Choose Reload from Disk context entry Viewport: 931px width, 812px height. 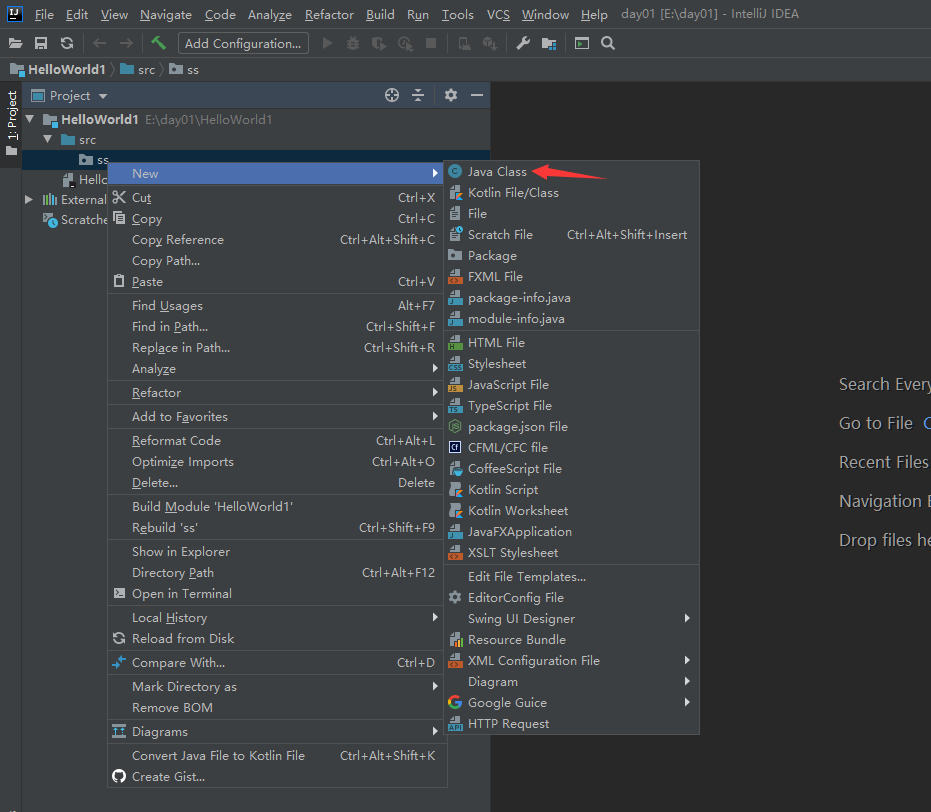(x=276, y=639)
